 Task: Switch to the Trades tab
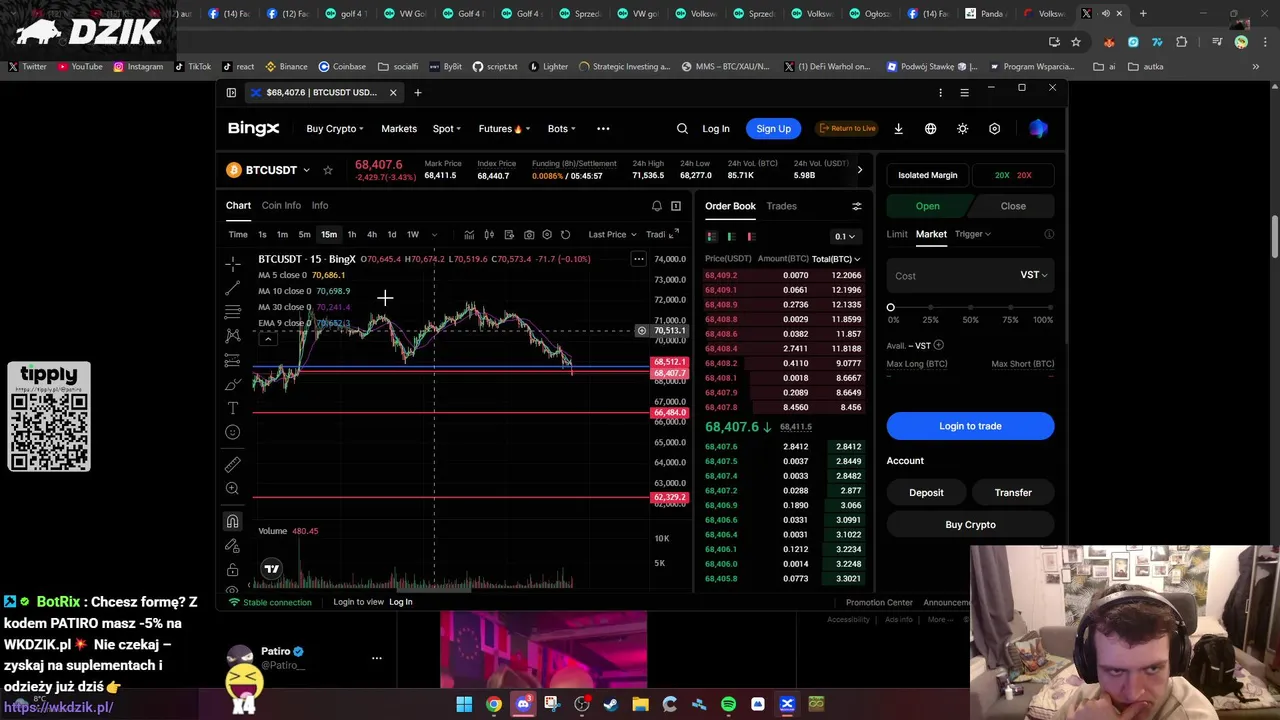782,206
